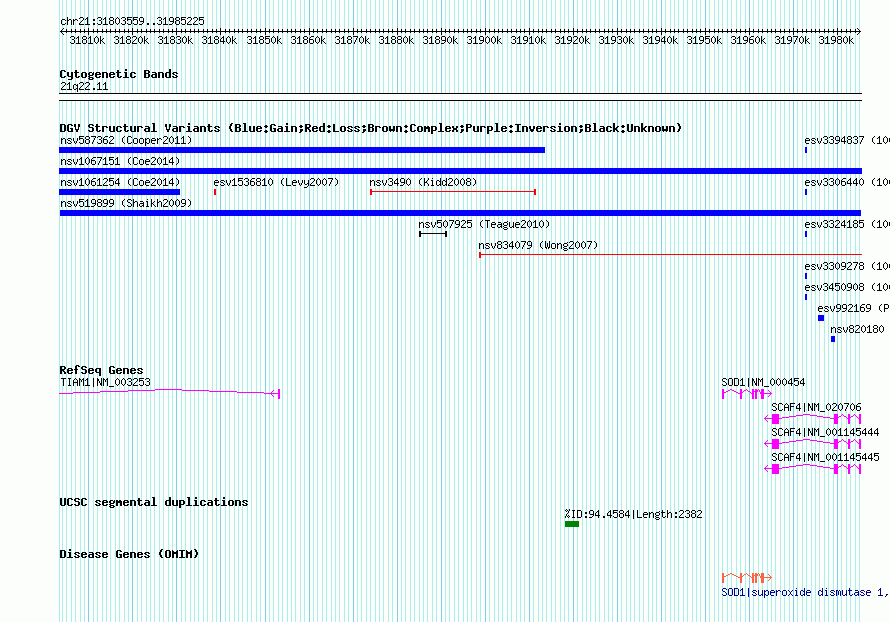Click the nsv587362 (Cooper2011) blue gain bar

coord(302,150)
